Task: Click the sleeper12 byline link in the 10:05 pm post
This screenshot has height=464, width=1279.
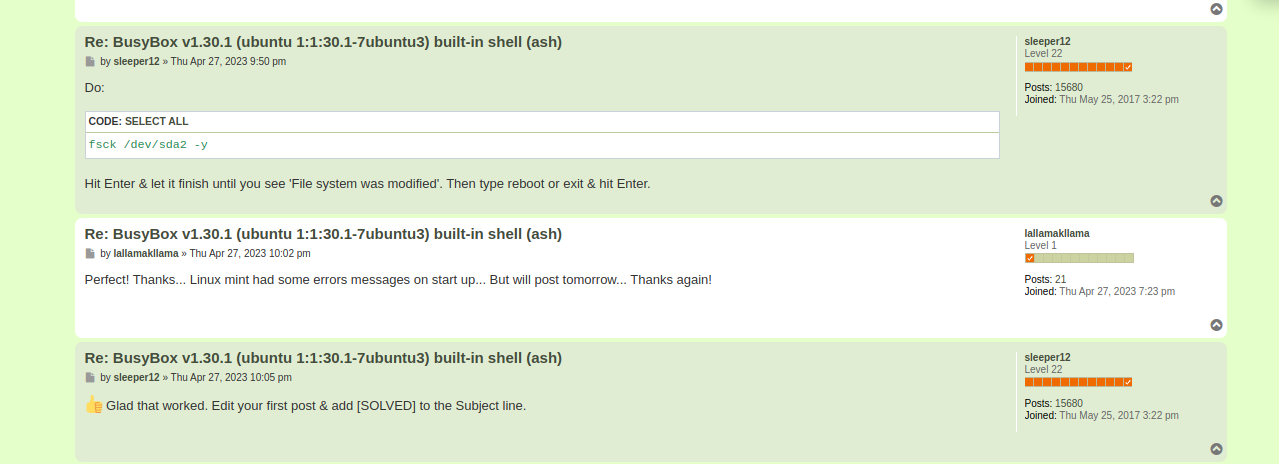Action: pyautogui.click(x=136, y=378)
